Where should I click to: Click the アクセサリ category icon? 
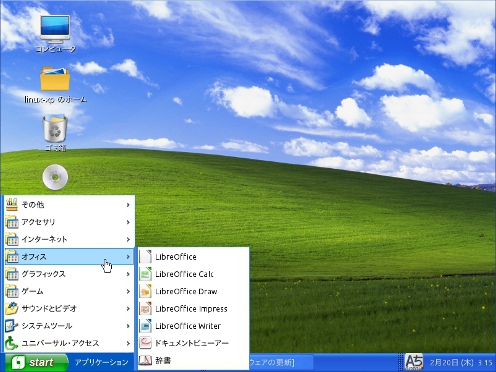click(12, 222)
